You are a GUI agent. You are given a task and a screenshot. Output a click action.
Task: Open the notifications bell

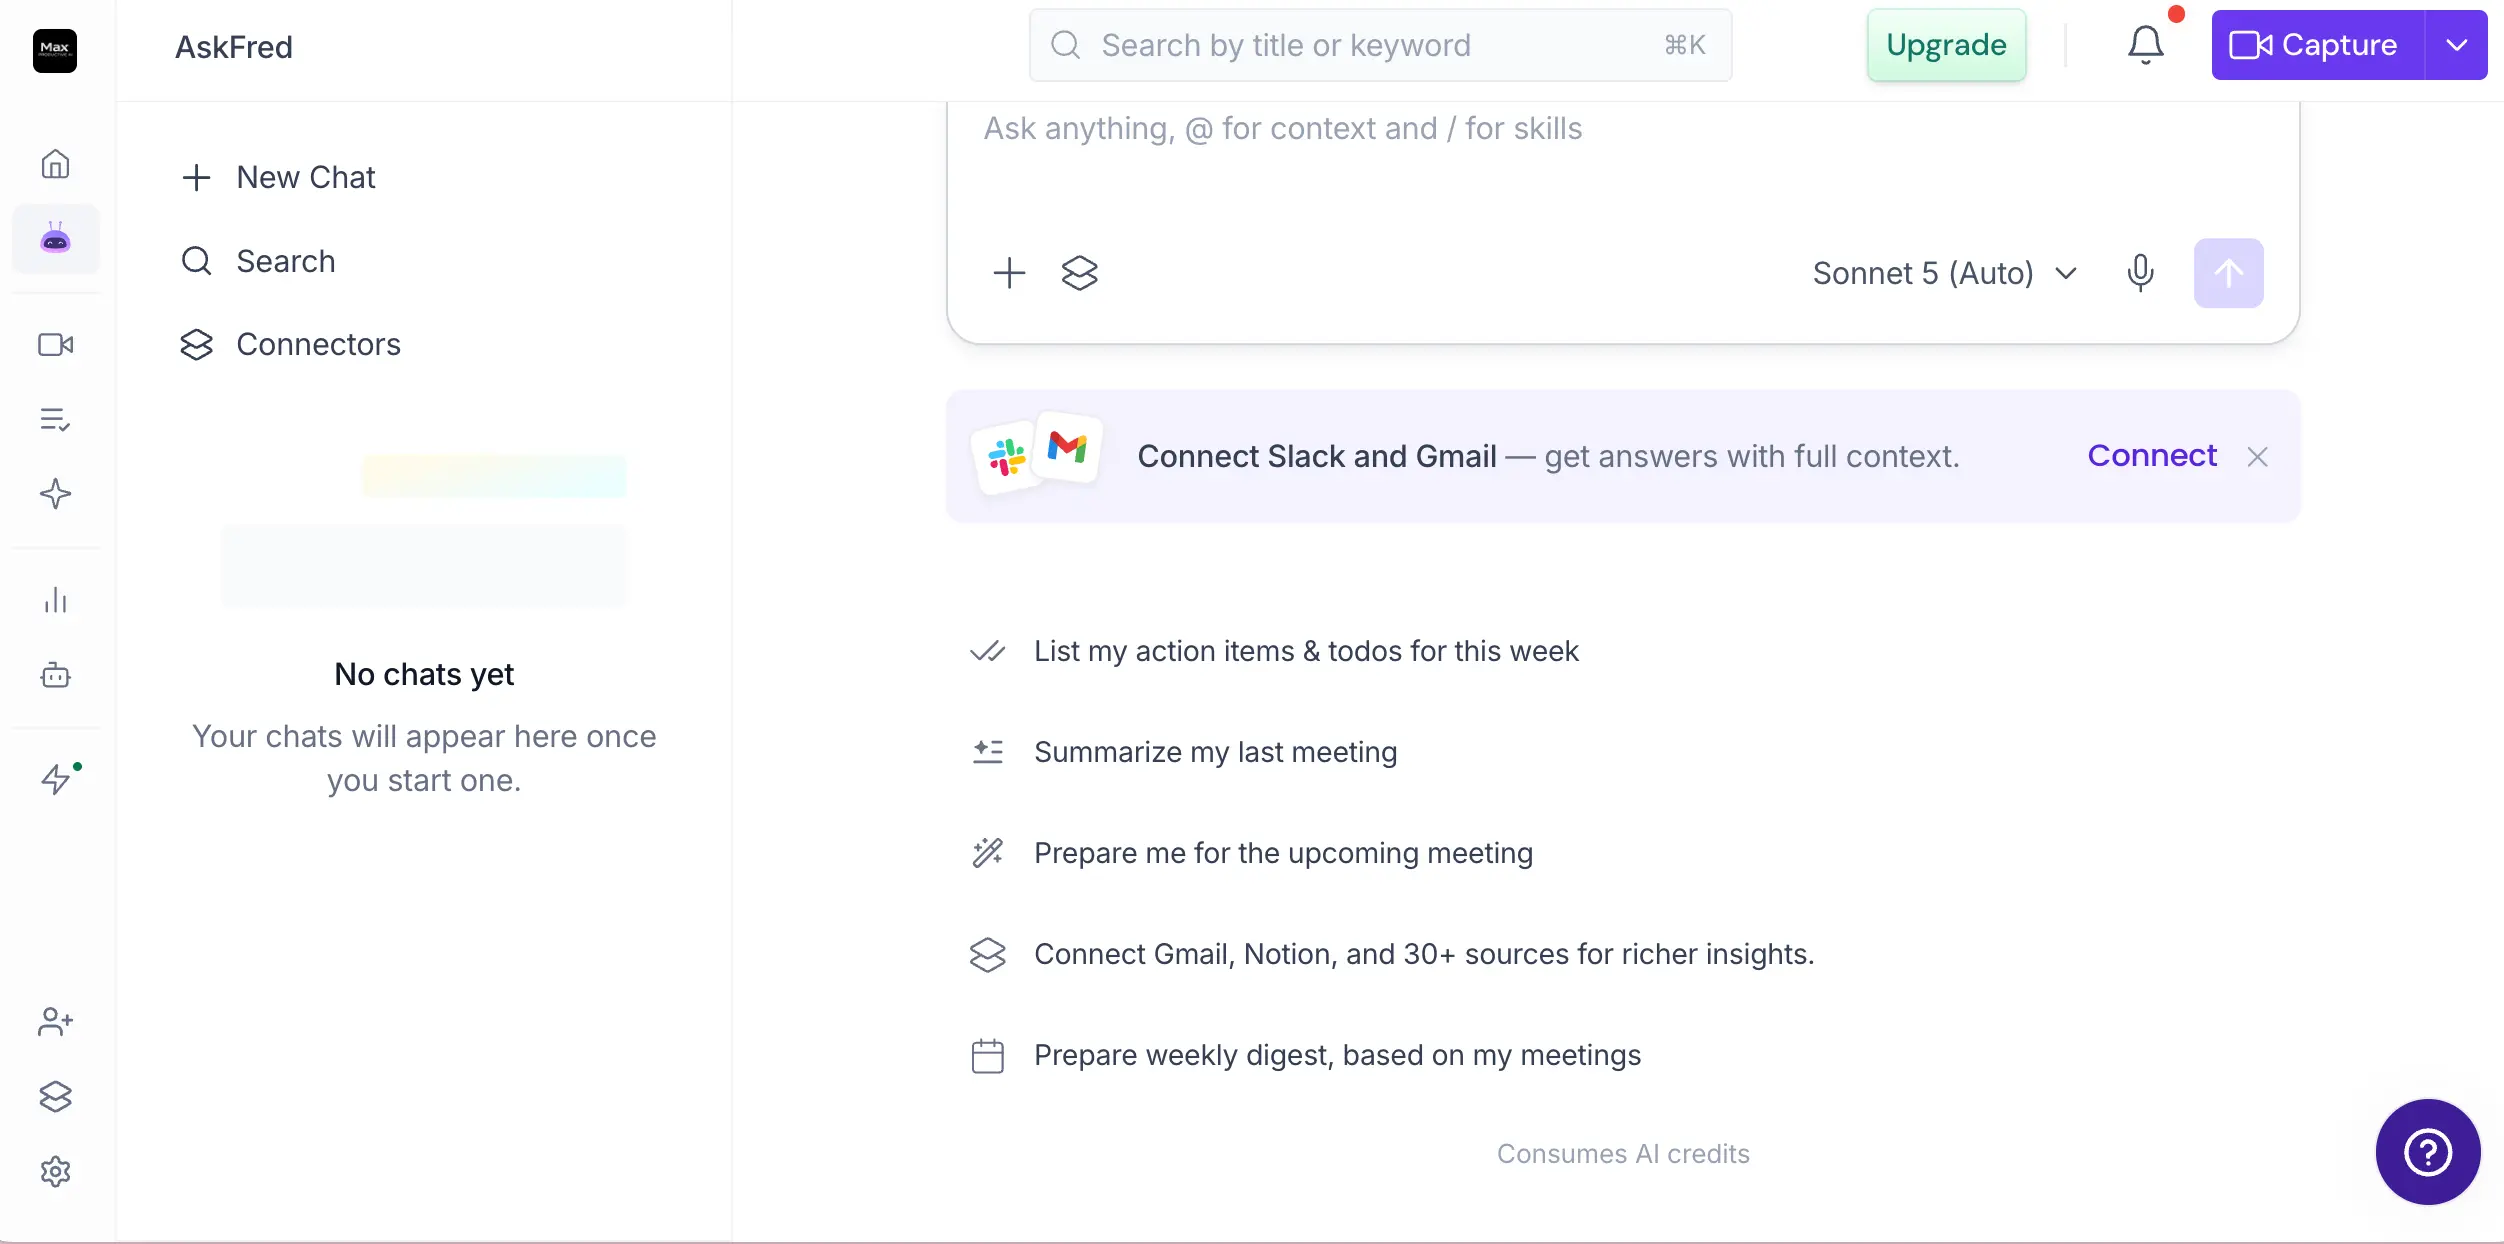pyautogui.click(x=2146, y=45)
